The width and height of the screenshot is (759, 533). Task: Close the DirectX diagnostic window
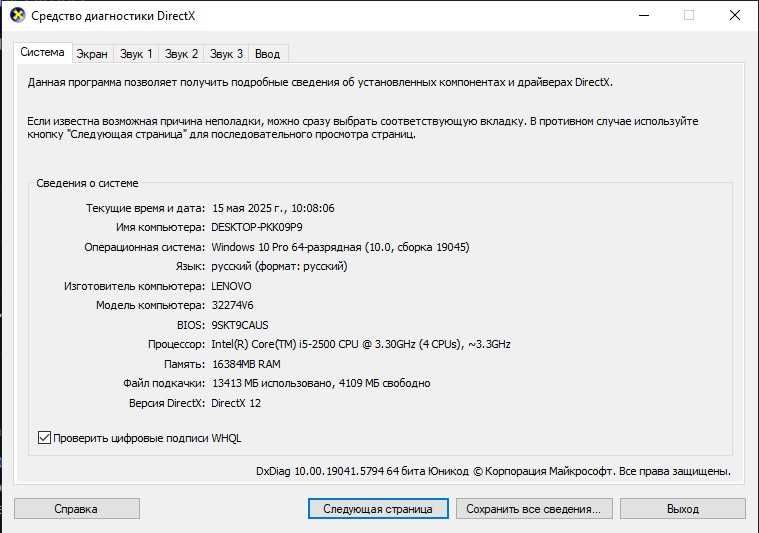[735, 15]
